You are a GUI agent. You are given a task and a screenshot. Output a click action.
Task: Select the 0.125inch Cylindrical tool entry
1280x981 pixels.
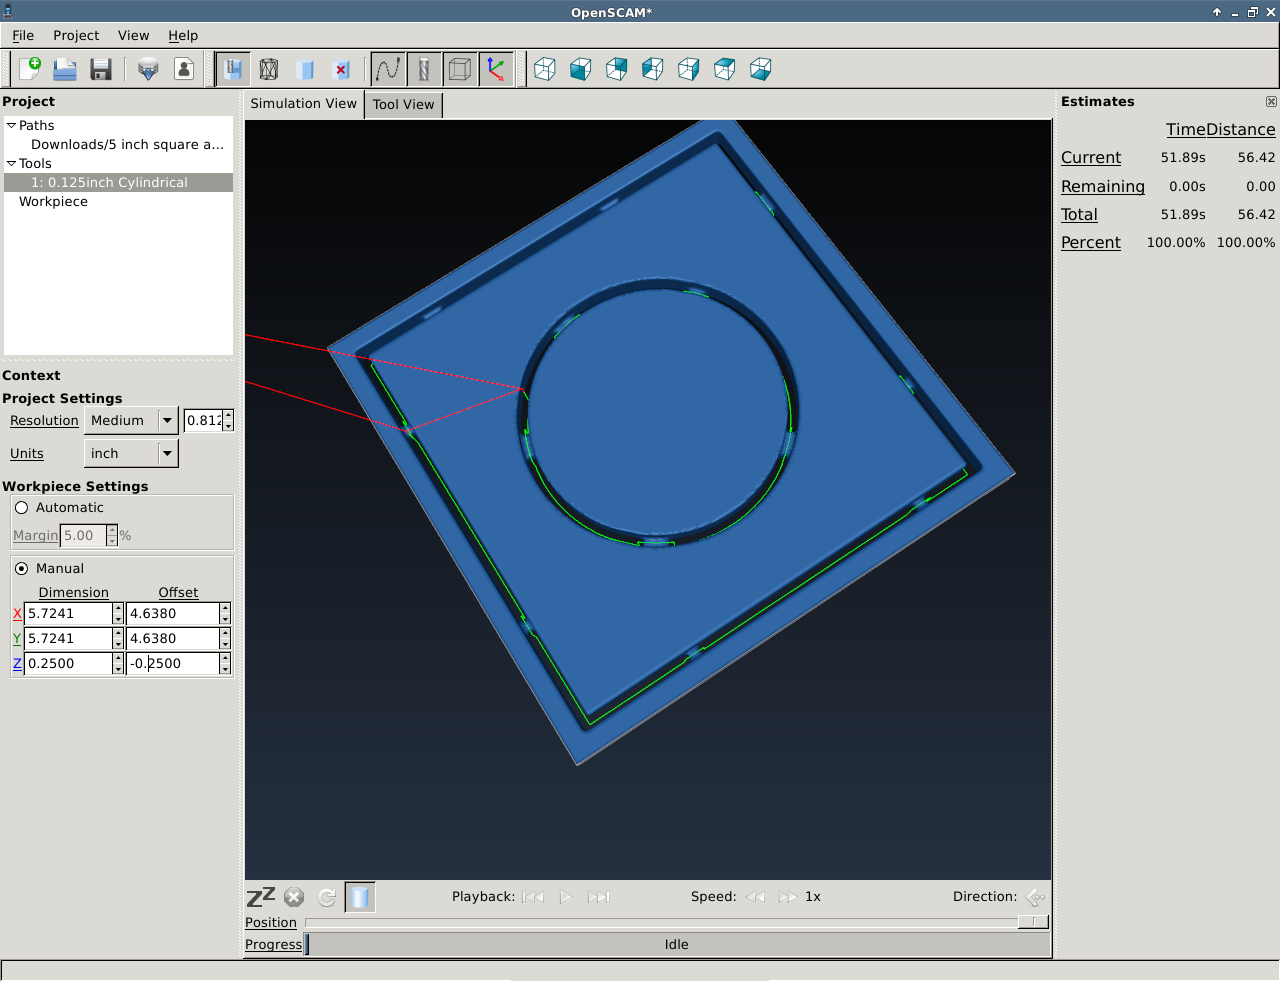109,183
